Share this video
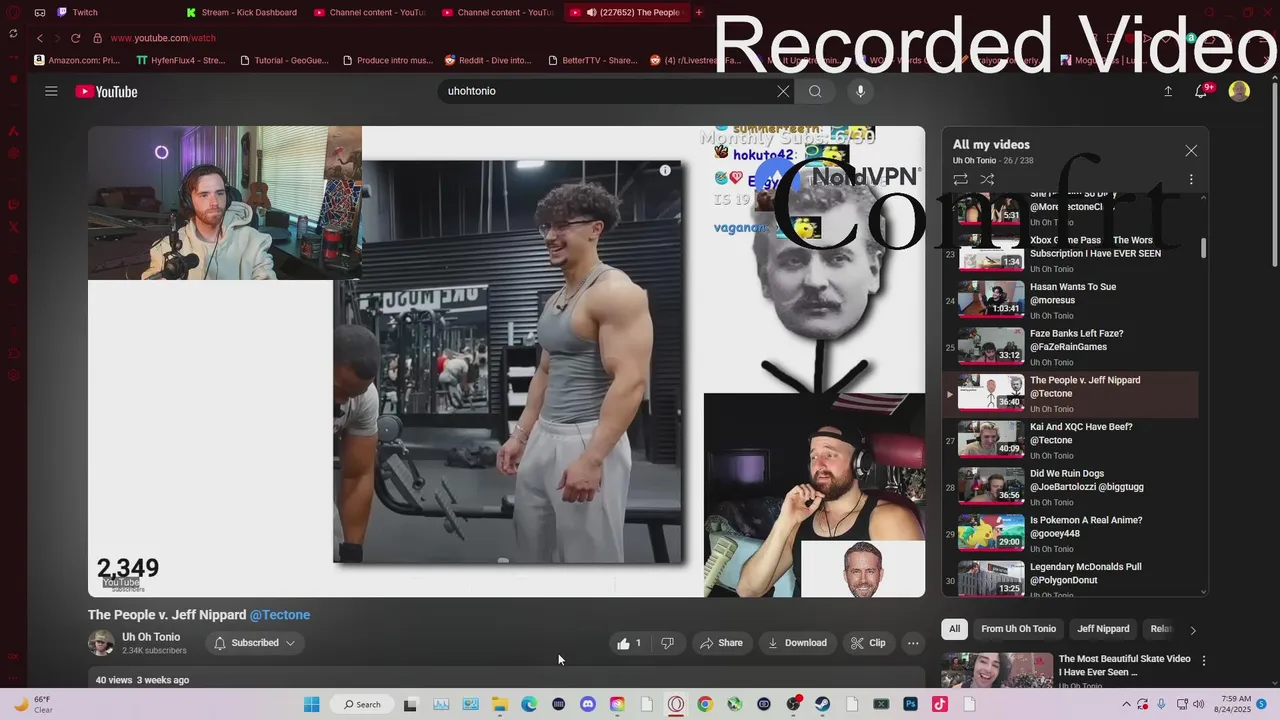This screenshot has width=1280, height=720. click(721, 643)
